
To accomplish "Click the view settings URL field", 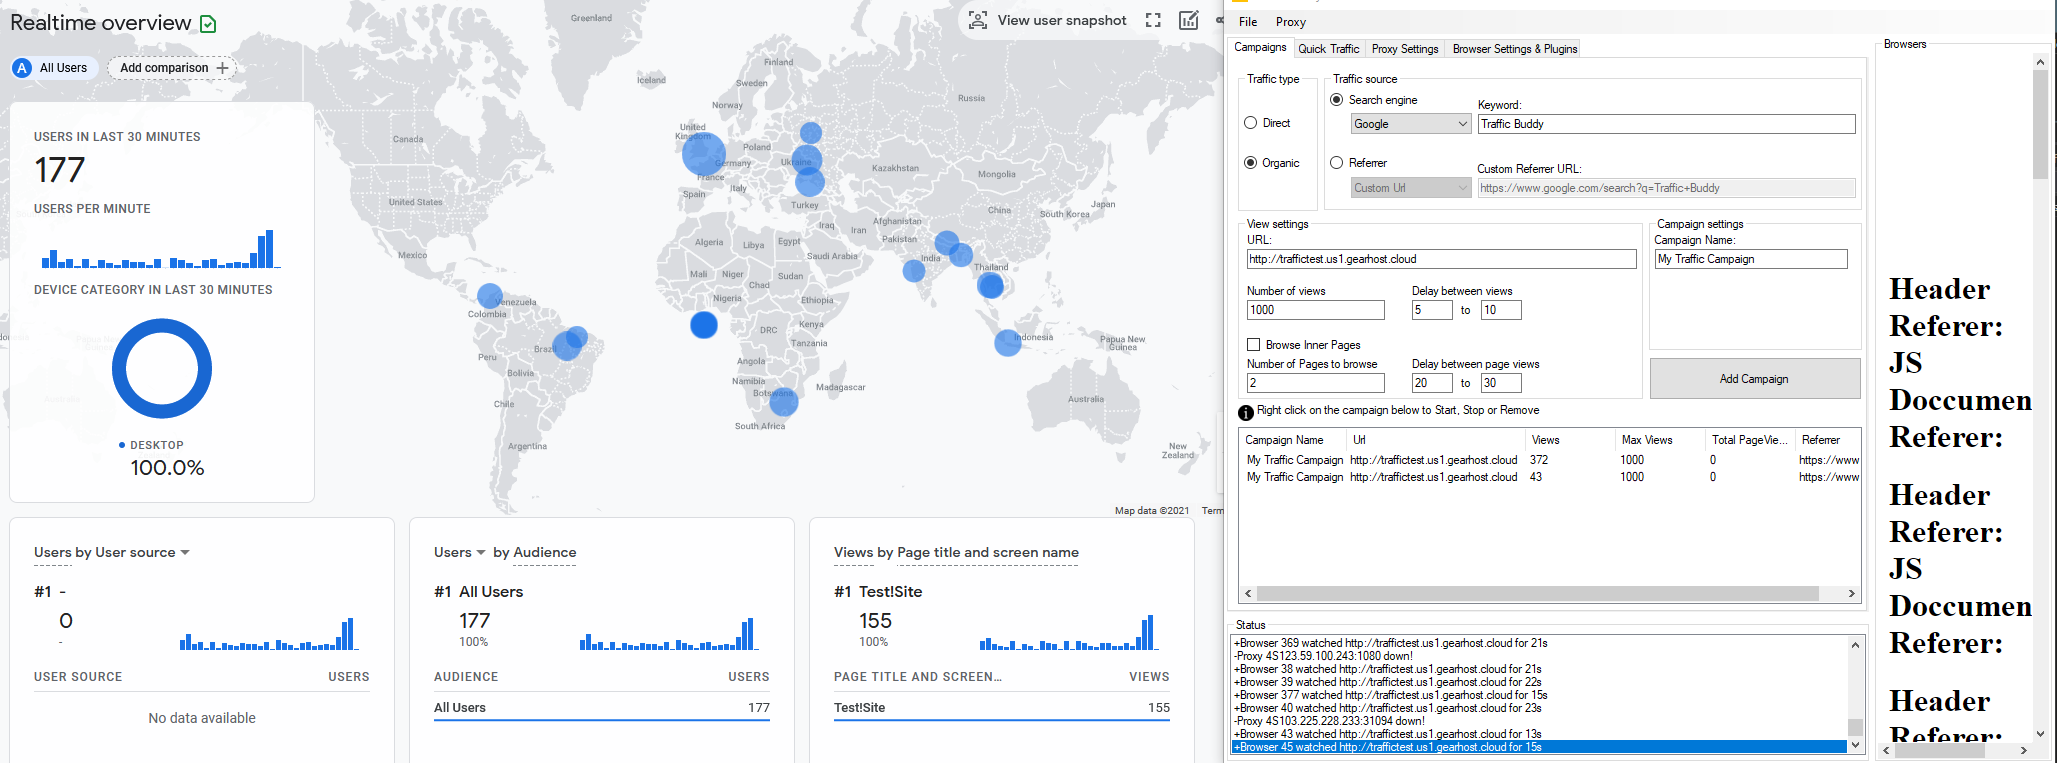I will click(x=1441, y=259).
